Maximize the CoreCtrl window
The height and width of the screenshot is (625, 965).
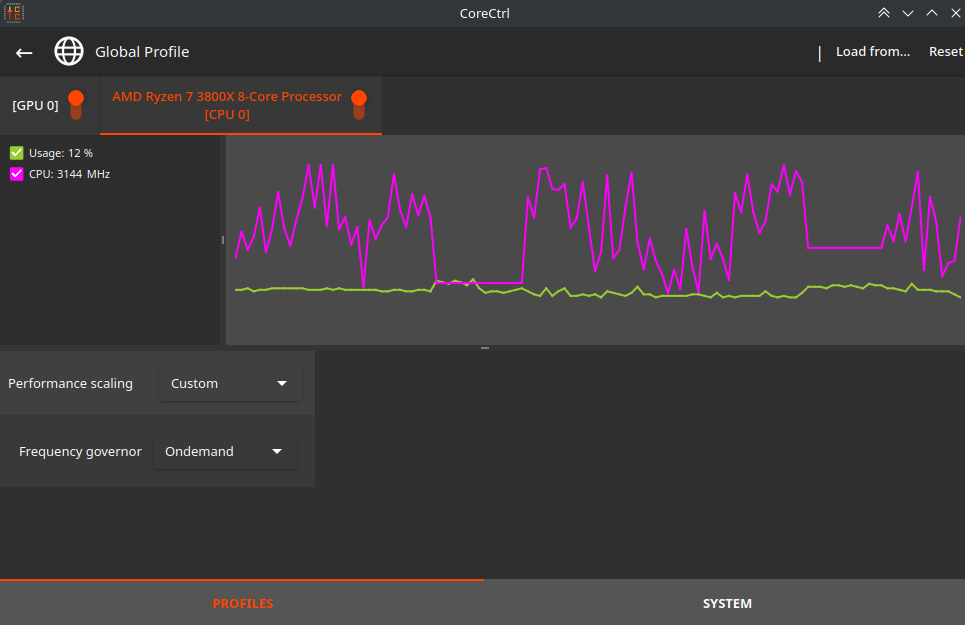click(x=932, y=13)
